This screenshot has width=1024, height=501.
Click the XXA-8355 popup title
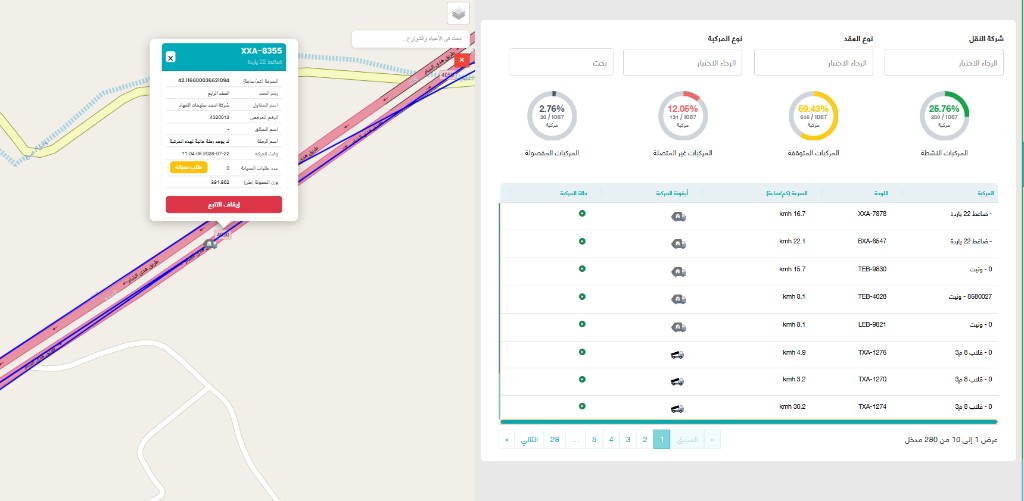click(x=261, y=51)
